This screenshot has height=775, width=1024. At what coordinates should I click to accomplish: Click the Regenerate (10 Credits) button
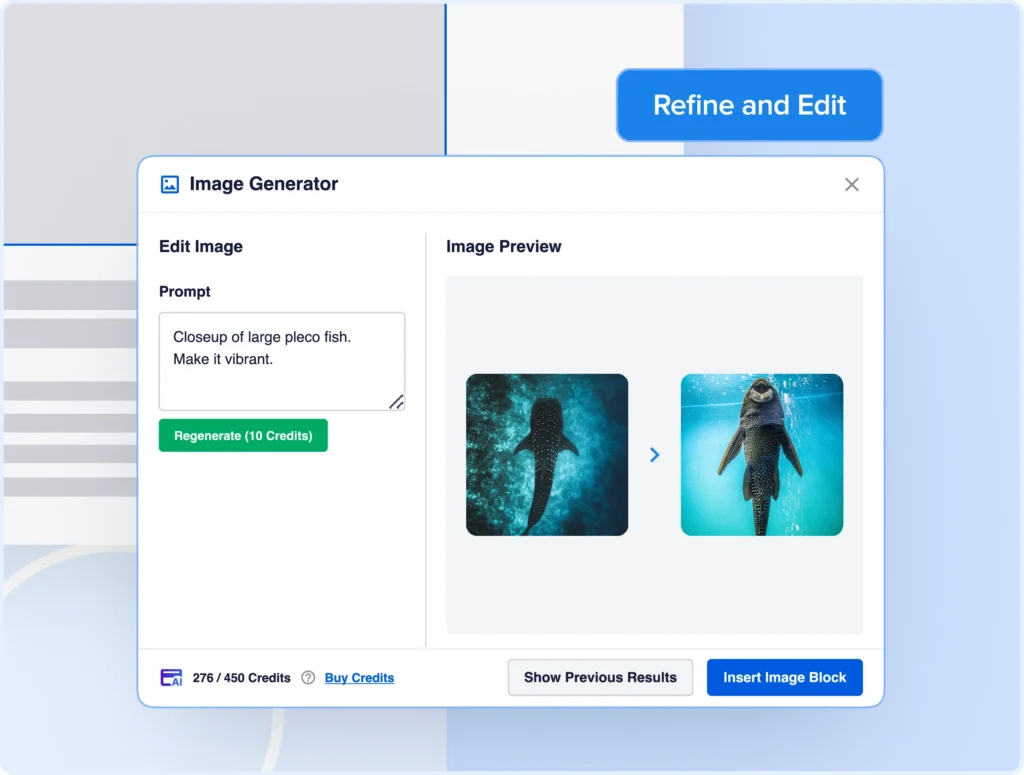pos(243,436)
